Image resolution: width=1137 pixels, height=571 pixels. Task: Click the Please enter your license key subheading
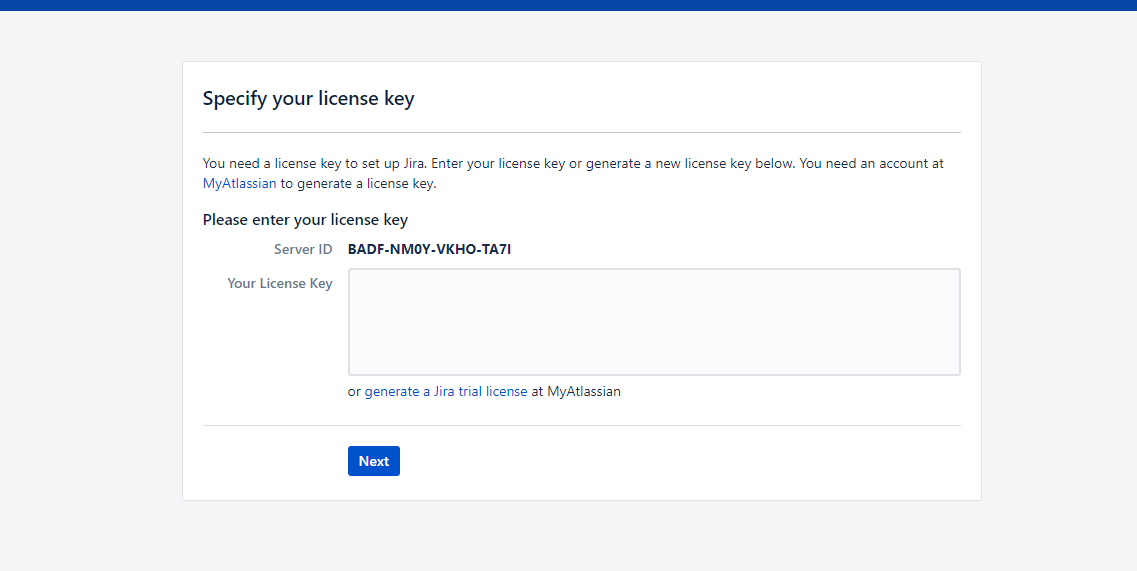tap(305, 220)
